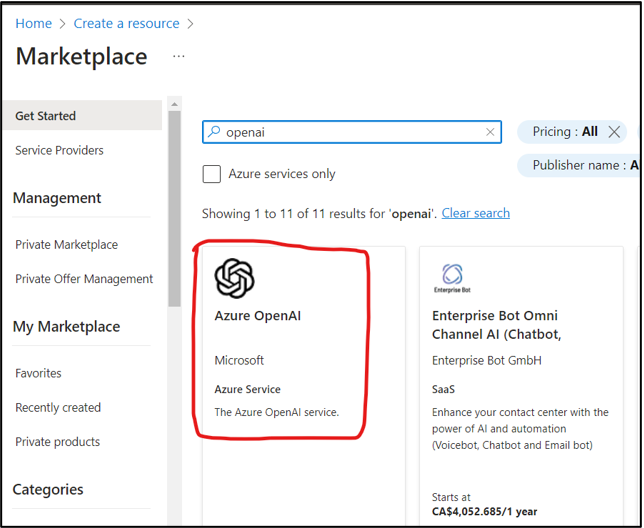Viewport: 644px width, 528px height.
Task: Open Recently created list
Action: click(58, 408)
